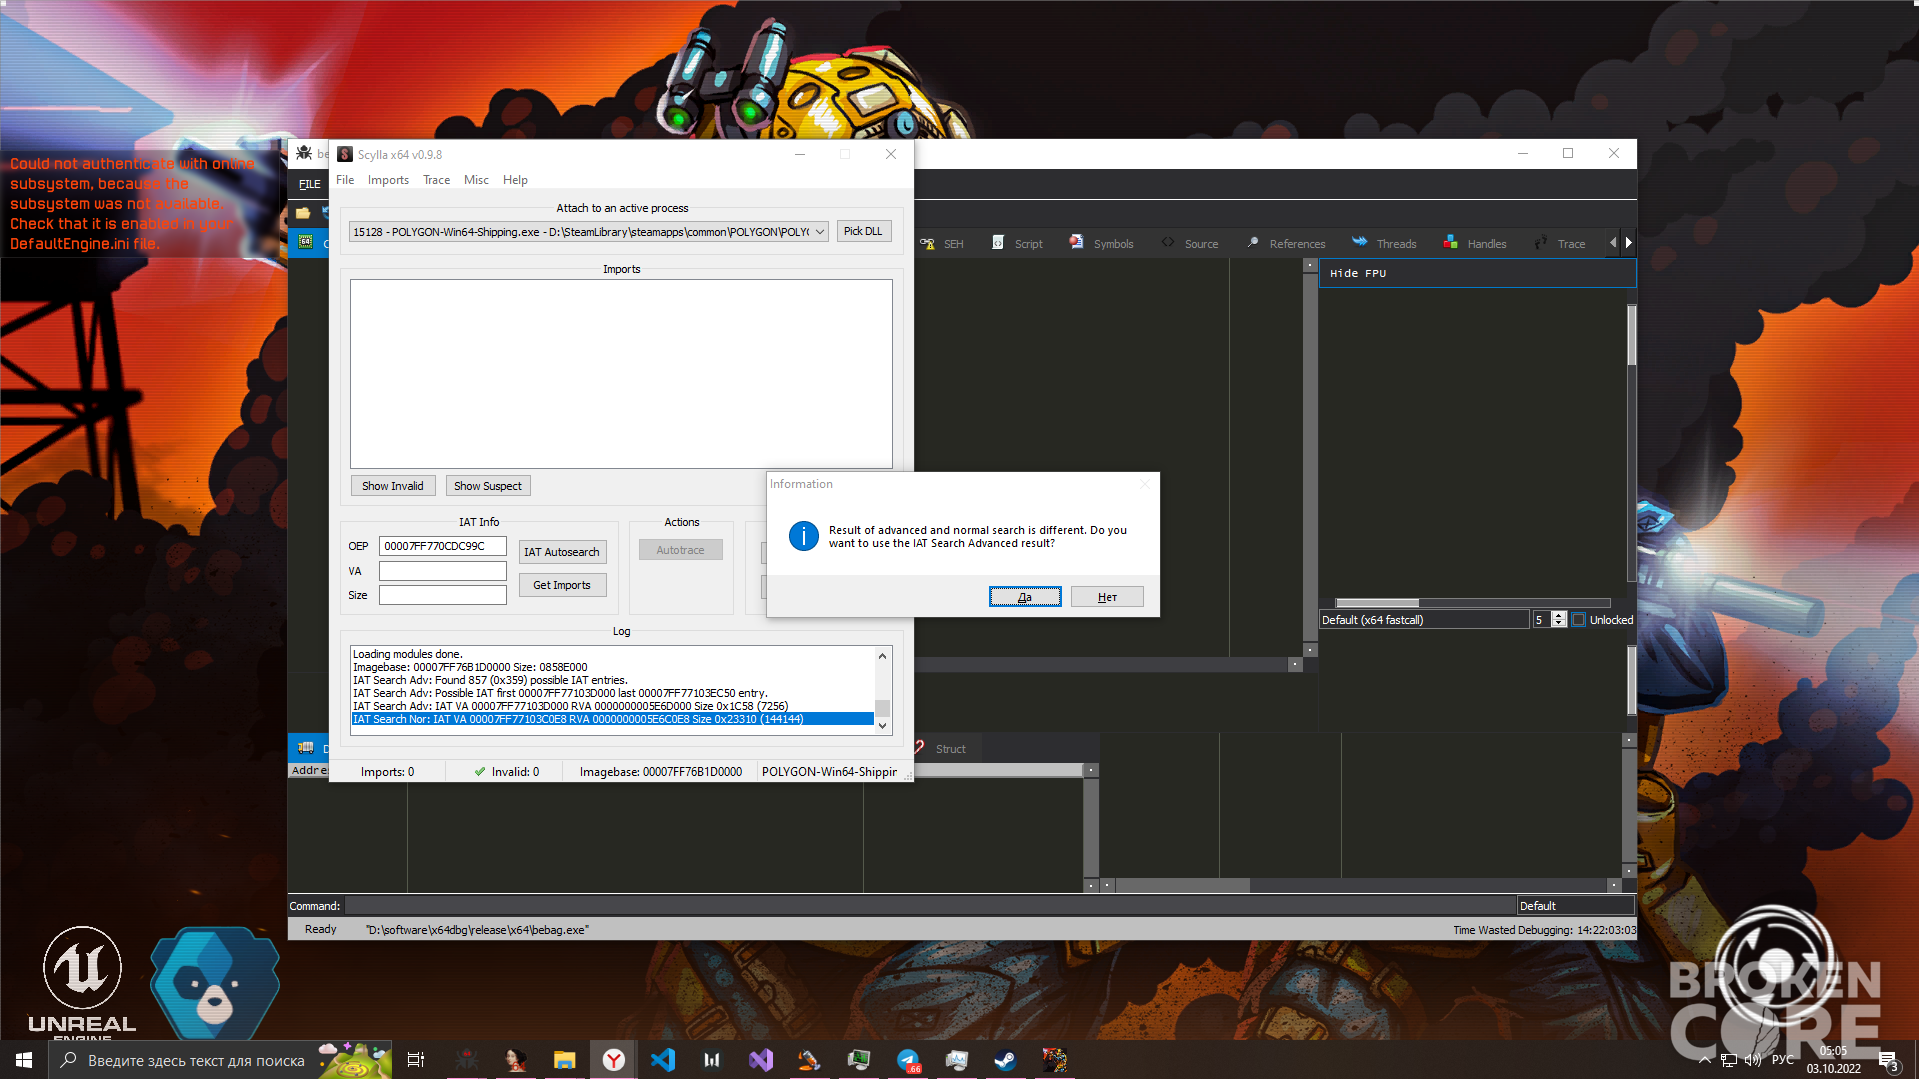Screen dimensions: 1919x1079
Task: Open the calling convention dropdown in x64dbg
Action: [1424, 620]
